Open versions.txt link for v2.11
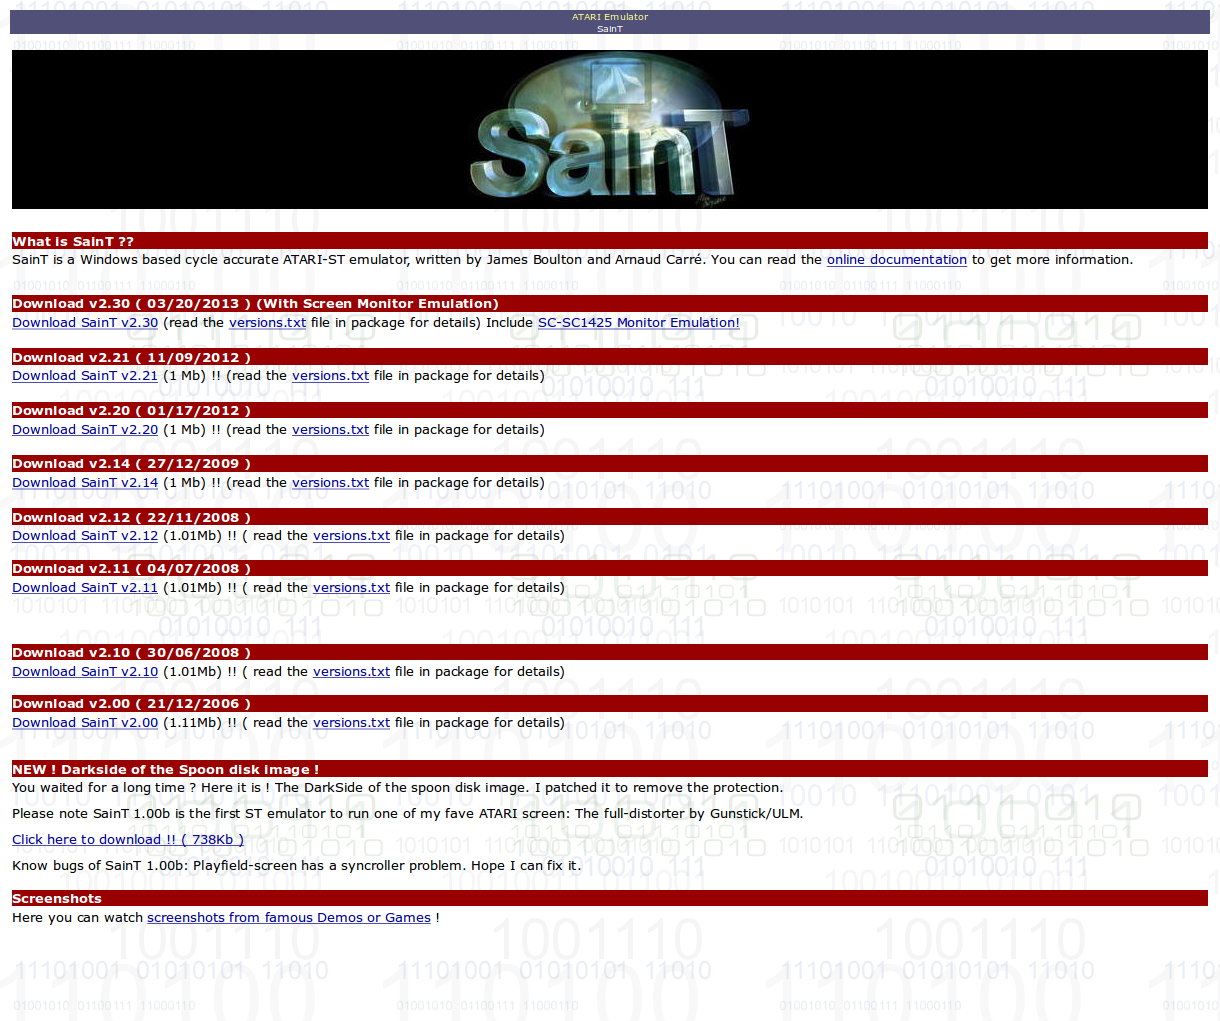The width and height of the screenshot is (1220, 1021). coord(351,588)
